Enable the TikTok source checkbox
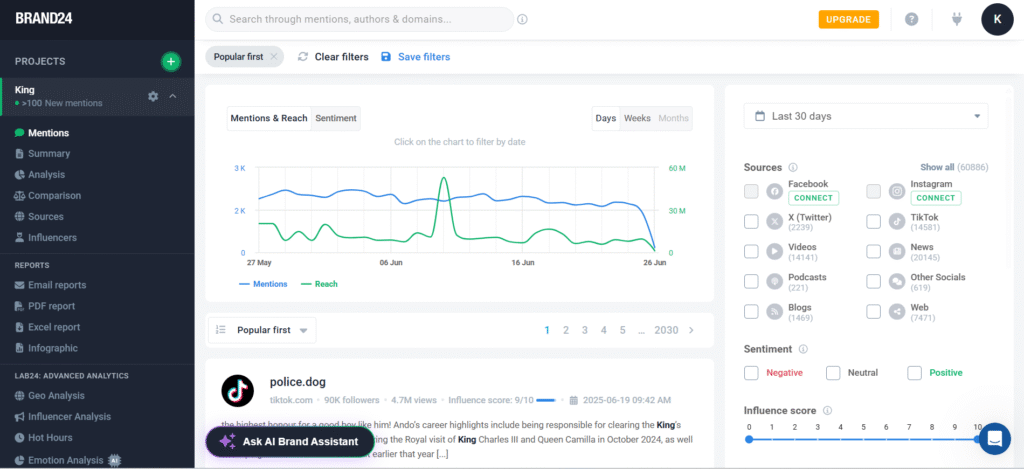 click(874, 221)
